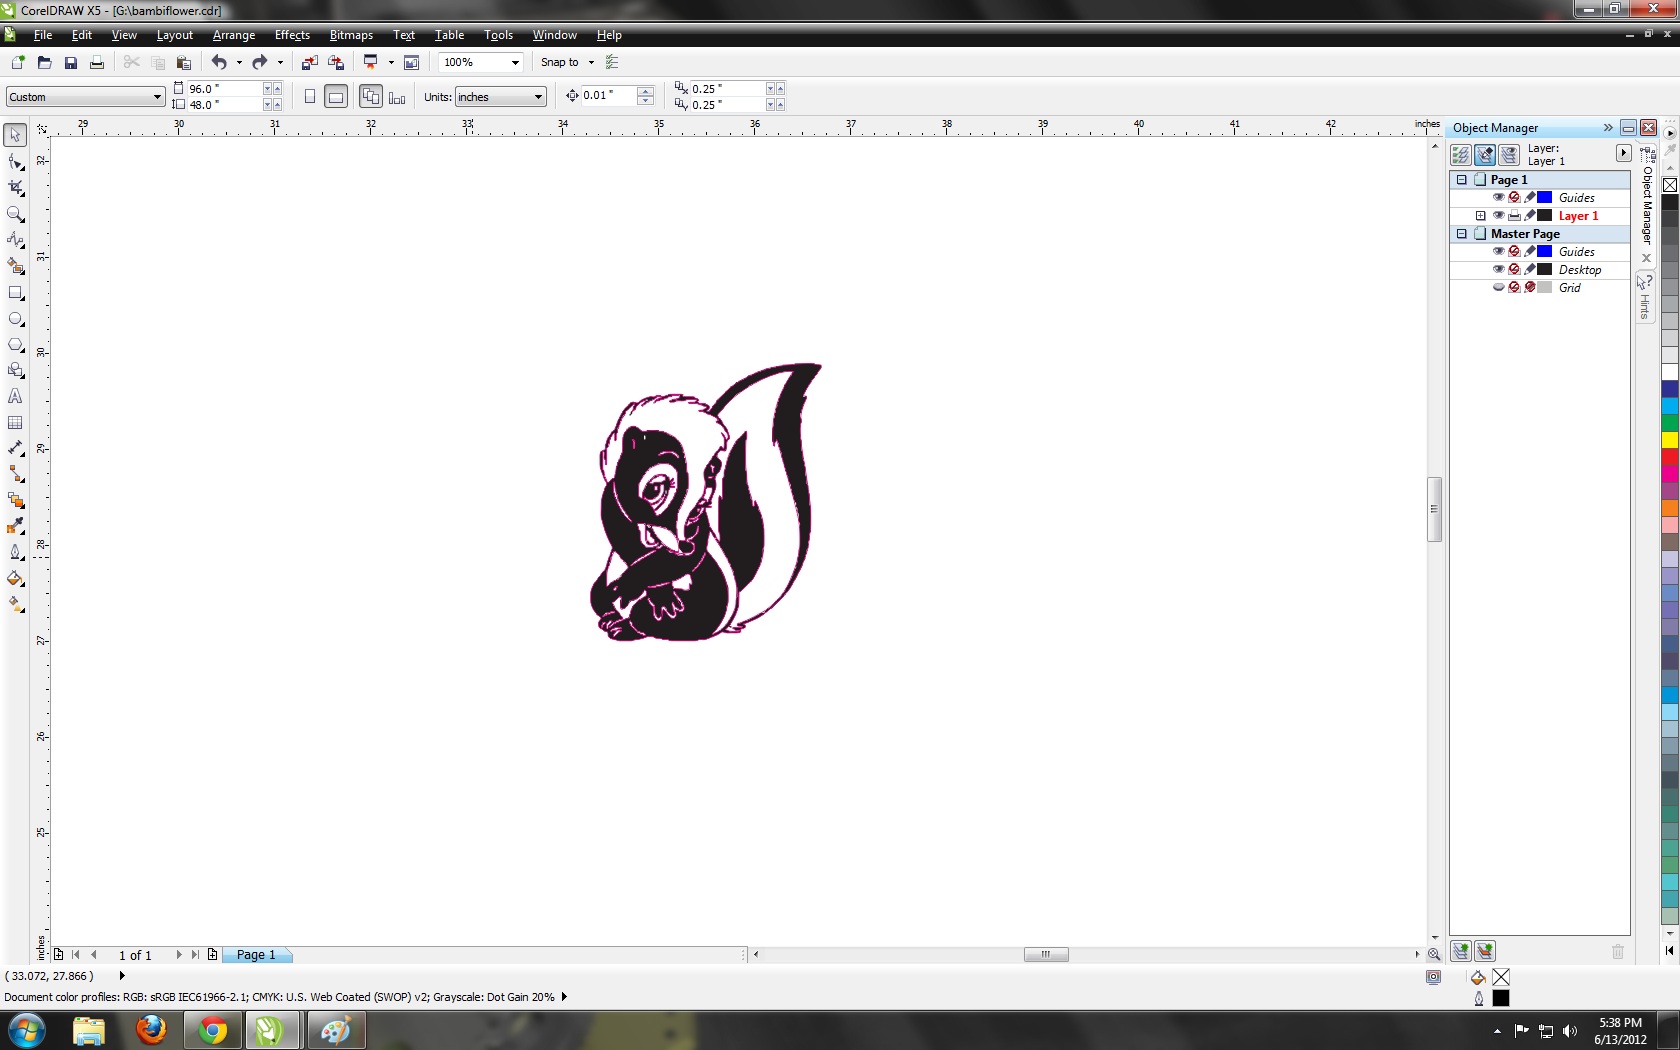The width and height of the screenshot is (1680, 1050).
Task: Click the New Layer button
Action: [1461, 951]
